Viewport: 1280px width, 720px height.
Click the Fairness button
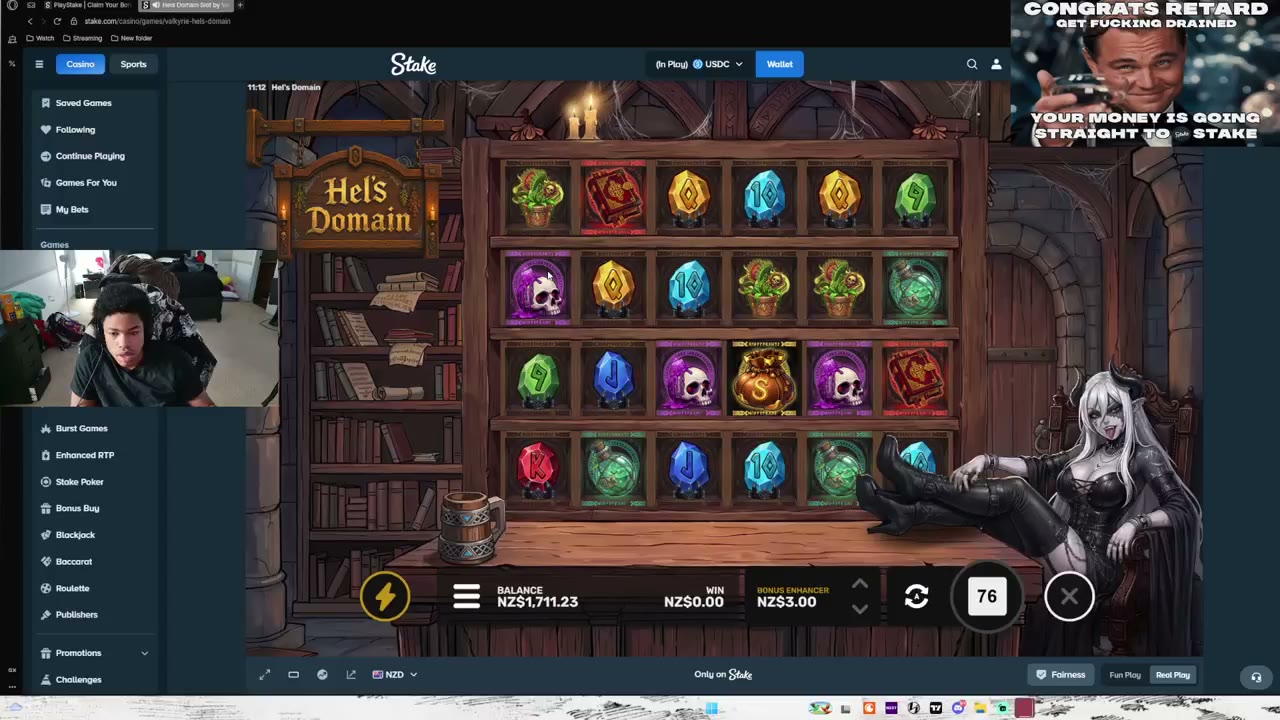pyautogui.click(x=1060, y=675)
